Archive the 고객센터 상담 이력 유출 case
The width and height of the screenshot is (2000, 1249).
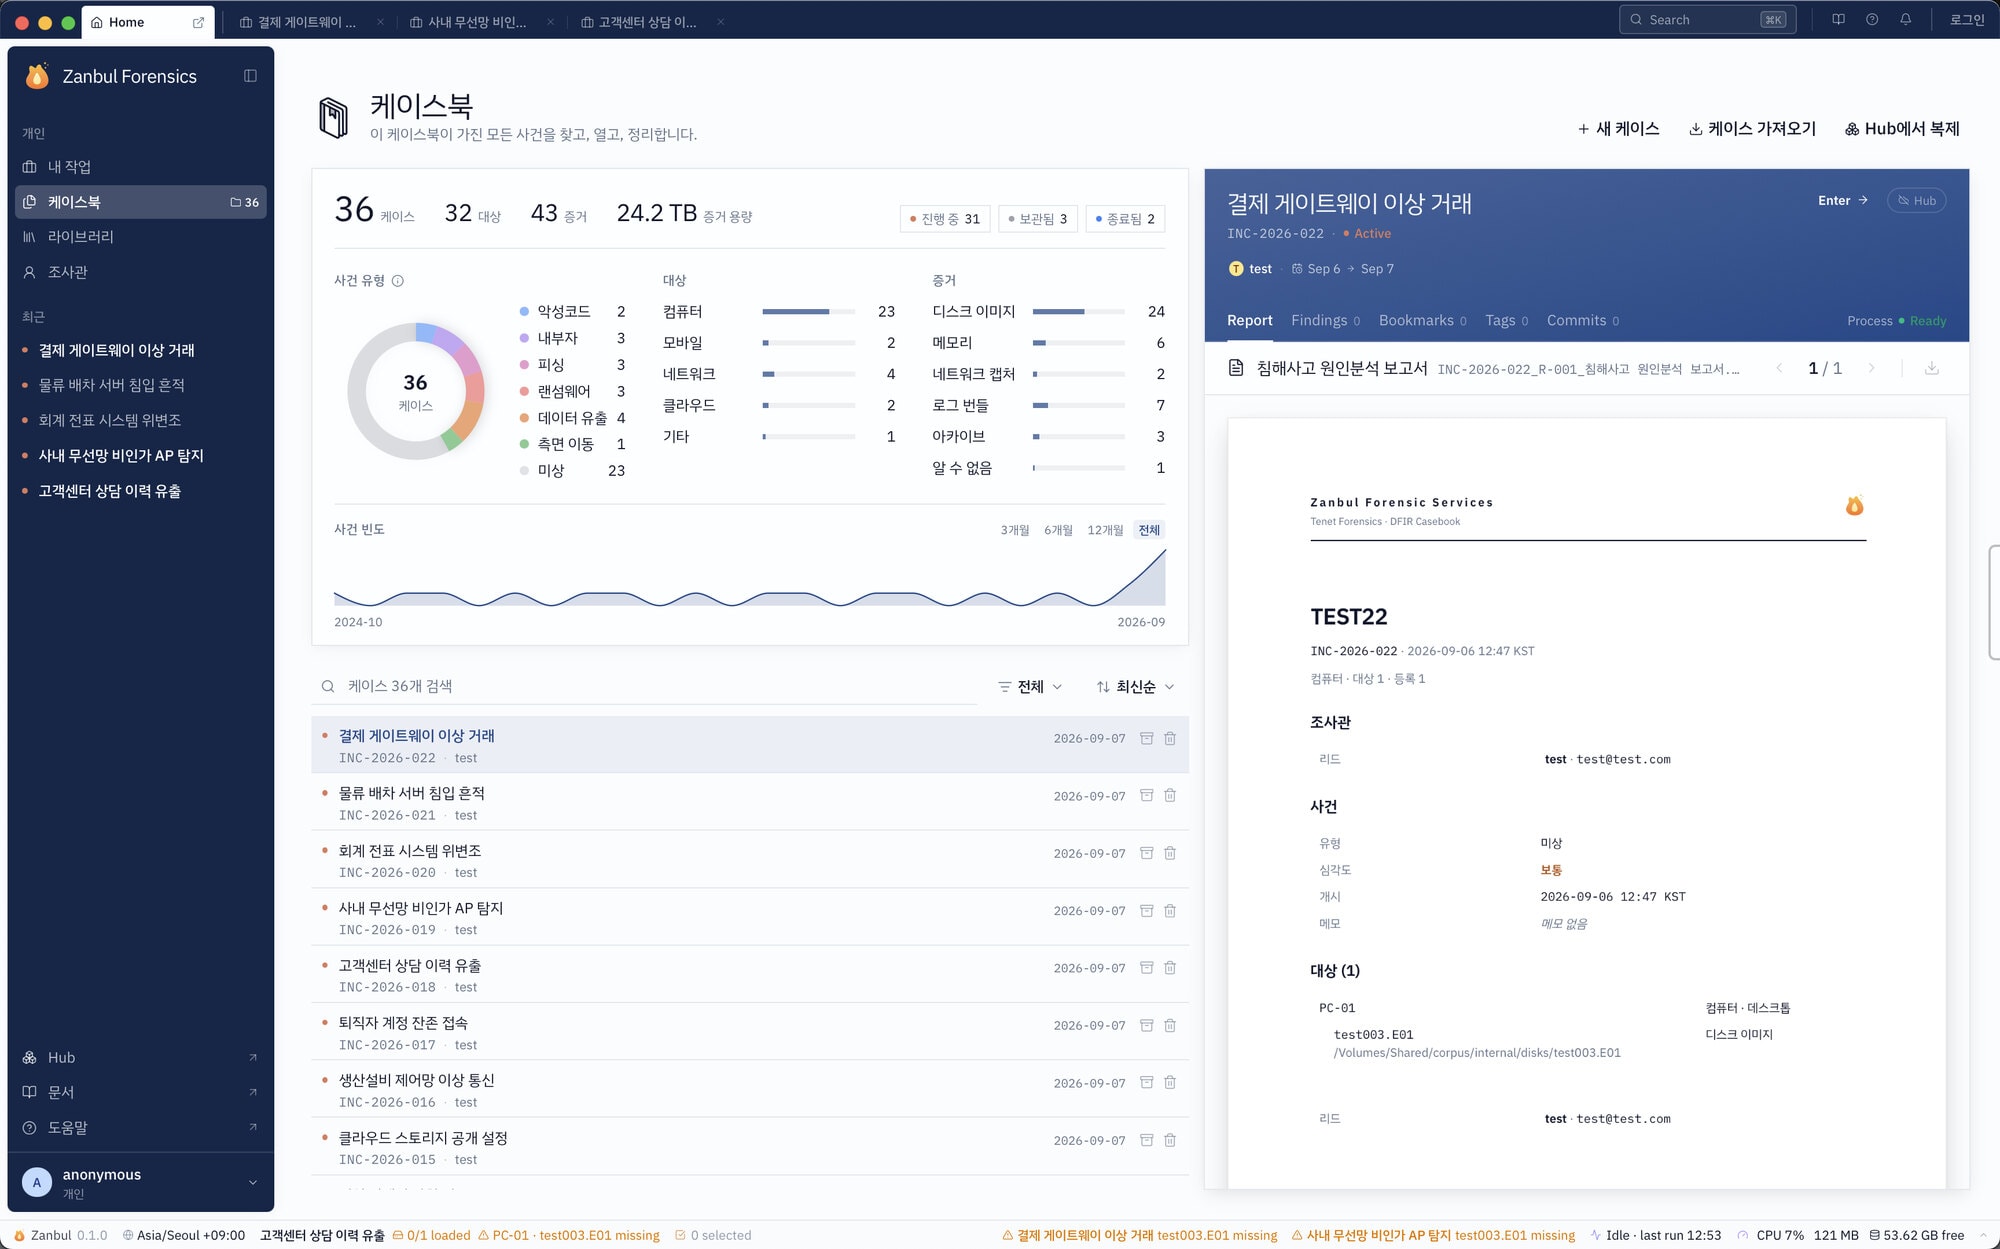click(1147, 968)
